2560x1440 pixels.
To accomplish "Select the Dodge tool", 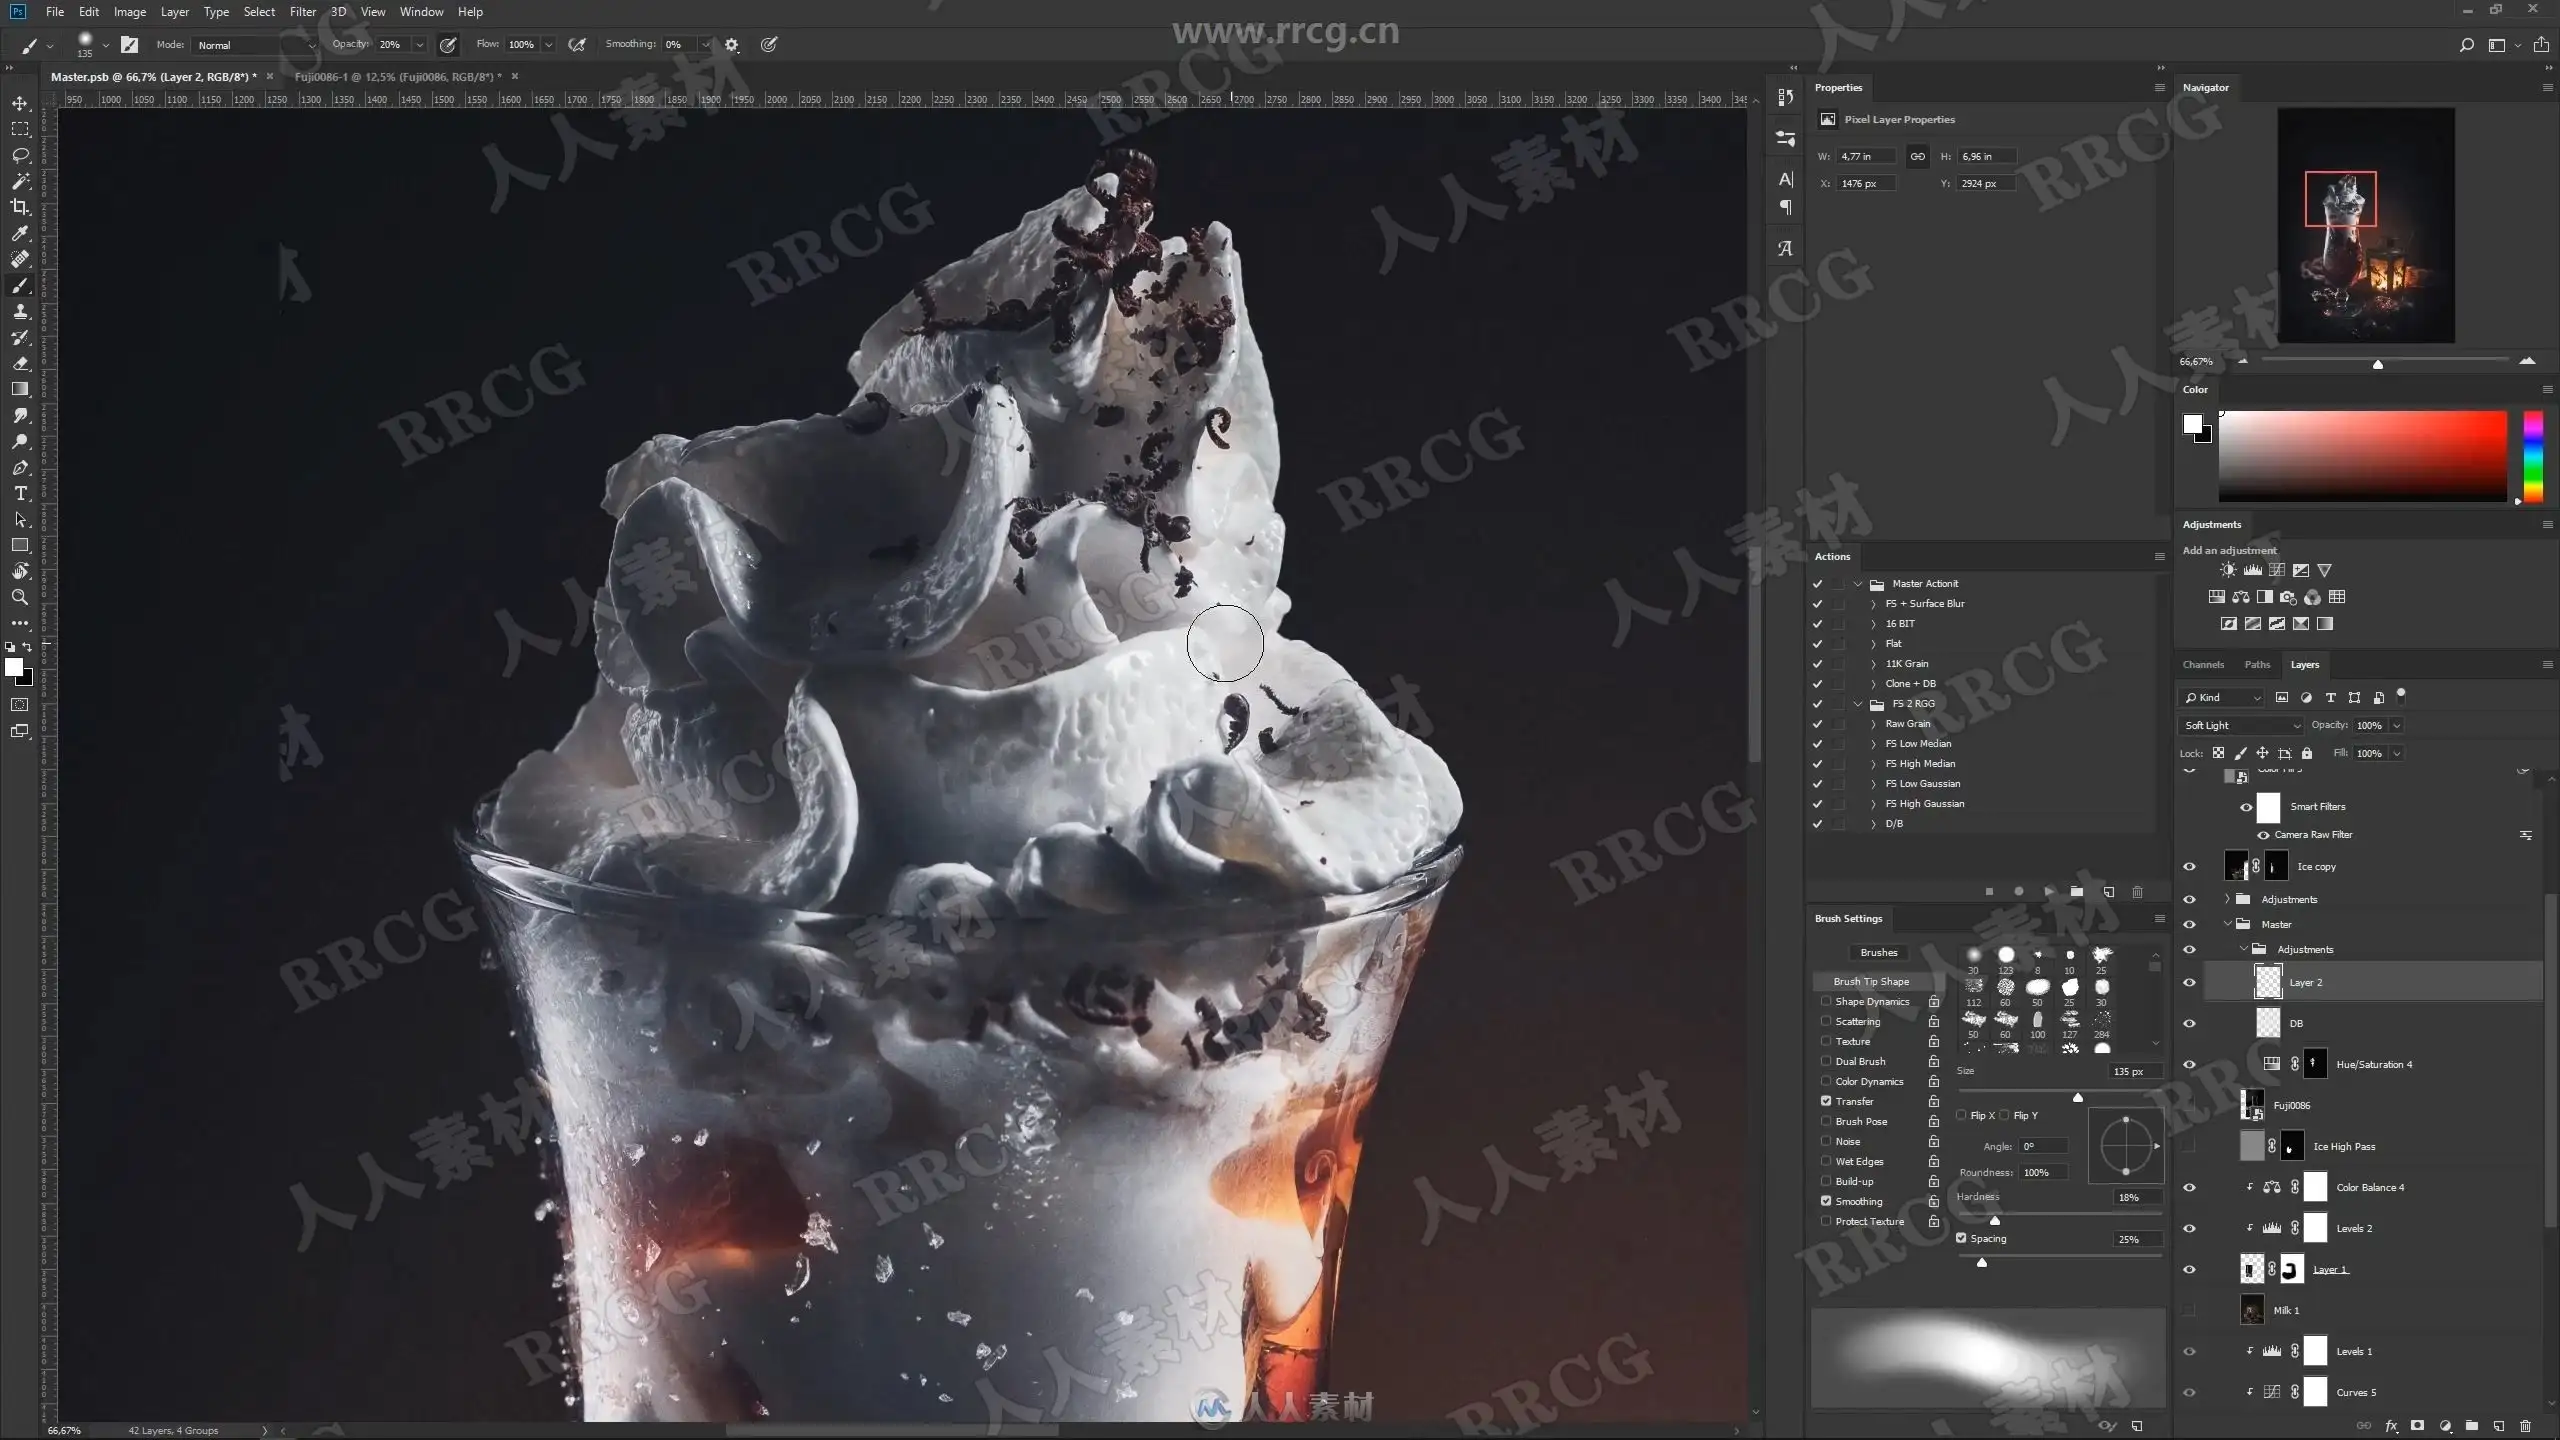I will [20, 442].
